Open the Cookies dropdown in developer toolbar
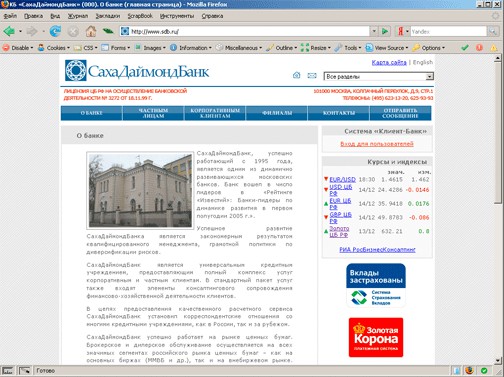The width and height of the screenshot is (504, 377). pyautogui.click(x=54, y=48)
